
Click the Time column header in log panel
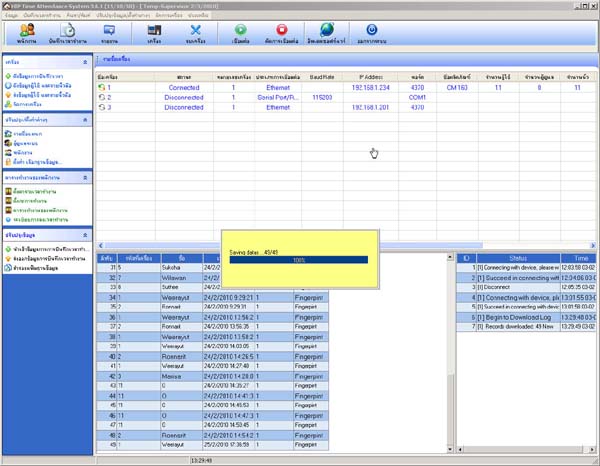[x=578, y=258]
